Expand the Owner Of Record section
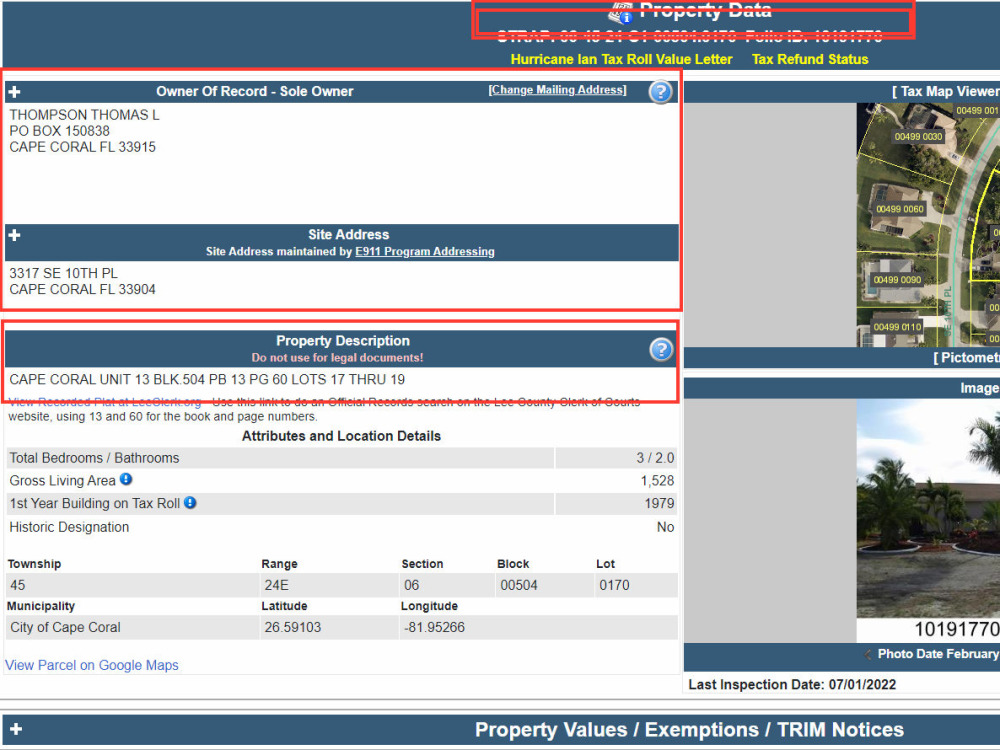Screen dimensions: 1000x750 pyautogui.click(x=14, y=92)
